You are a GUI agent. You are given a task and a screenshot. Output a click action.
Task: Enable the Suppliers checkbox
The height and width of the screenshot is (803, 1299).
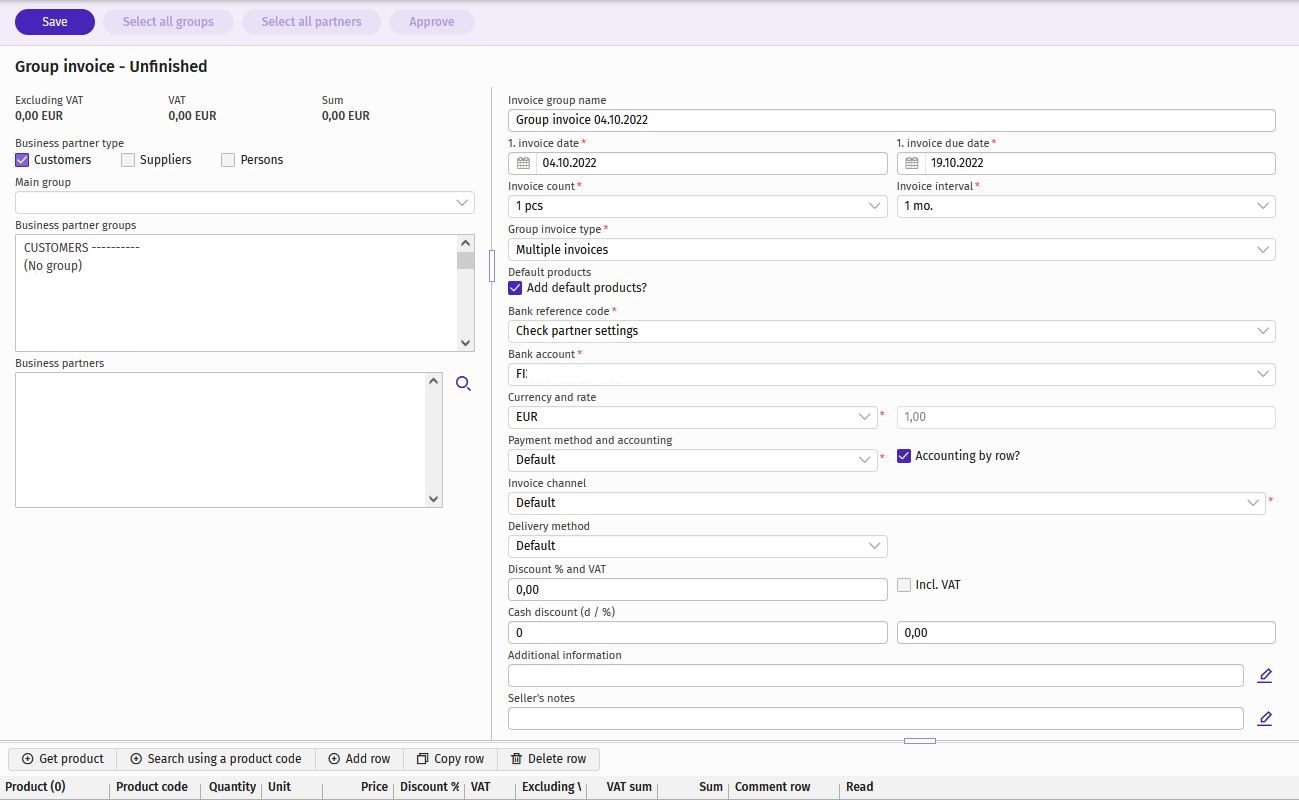click(128, 159)
